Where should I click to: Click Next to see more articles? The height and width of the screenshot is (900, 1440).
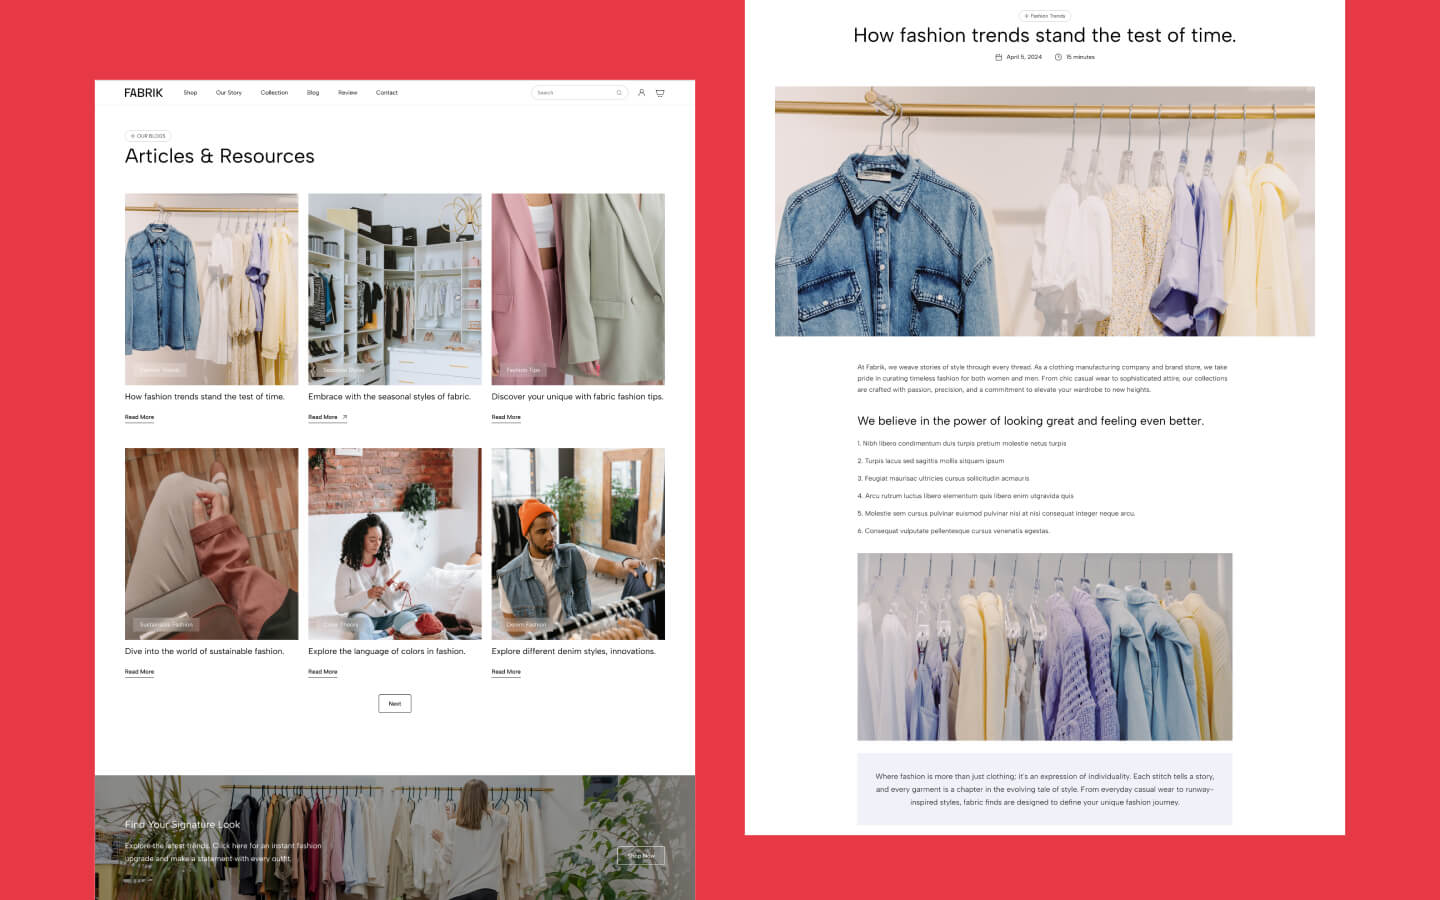[394, 703]
